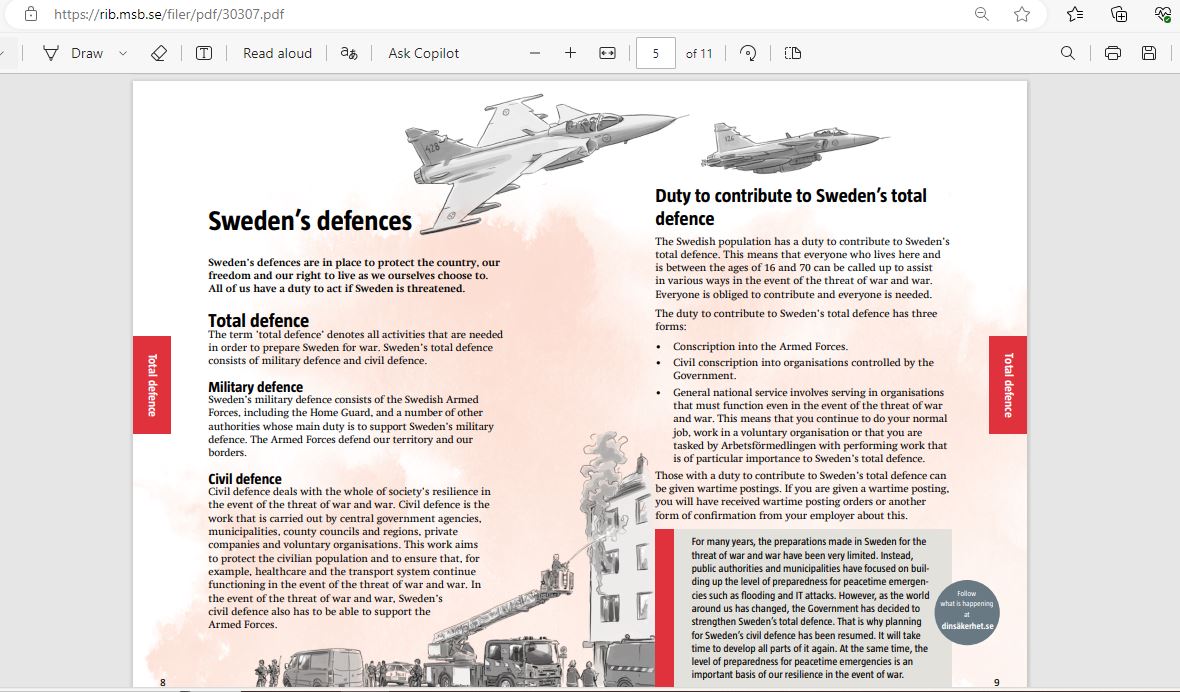
Task: Click the Draw label in PDF toolbar
Action: [87, 53]
